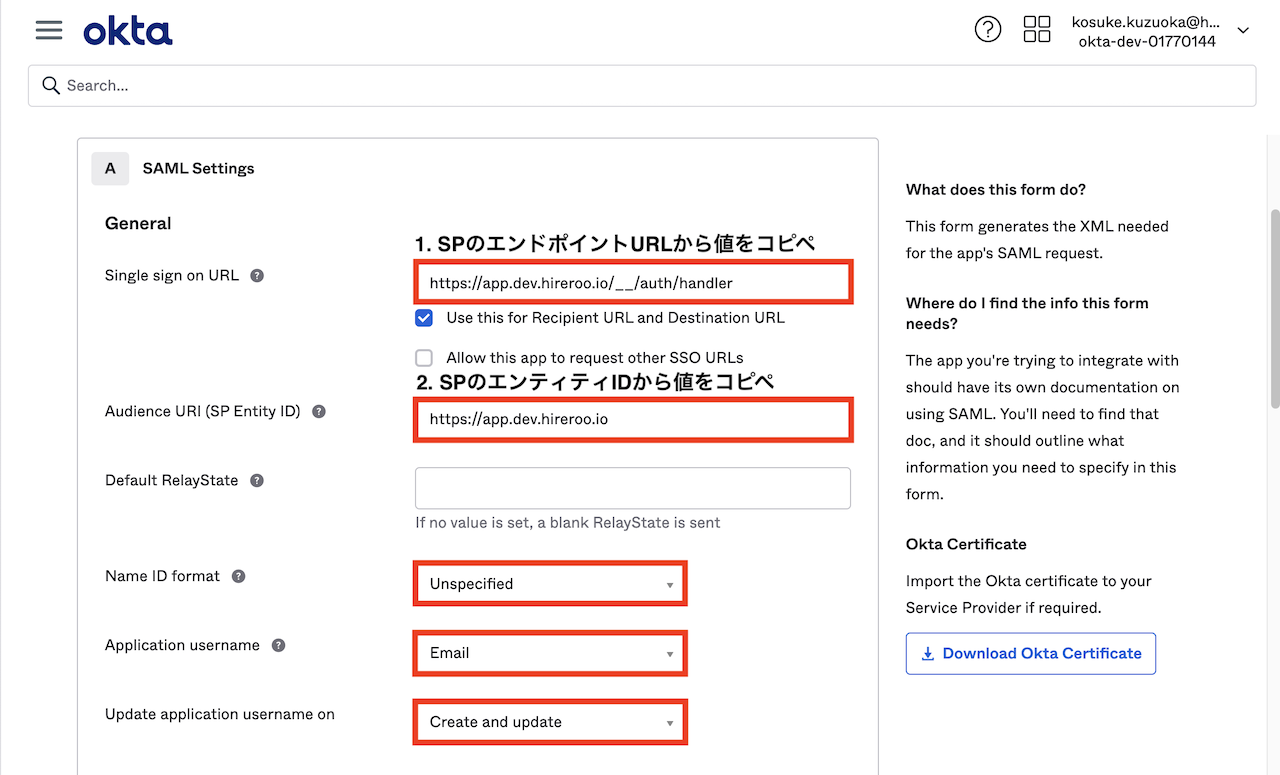Open the apps grid icon
1280x775 pixels.
[1037, 29]
